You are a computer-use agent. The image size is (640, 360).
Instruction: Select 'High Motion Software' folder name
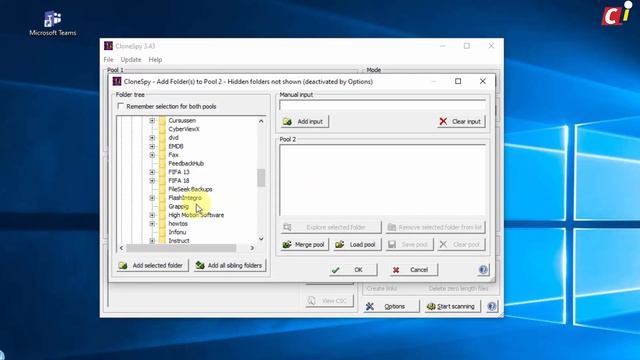[x=196, y=215]
